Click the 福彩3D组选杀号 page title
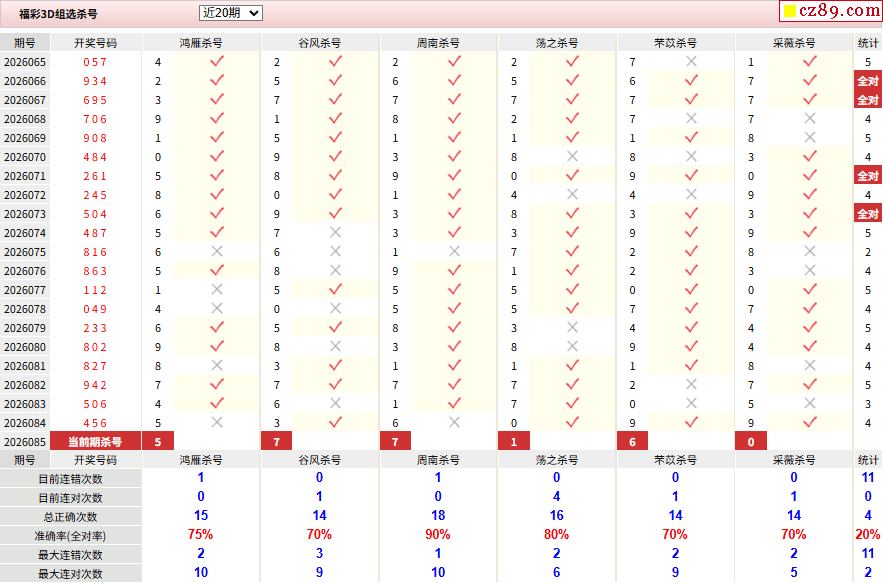The height and width of the screenshot is (583, 883). coord(59,14)
